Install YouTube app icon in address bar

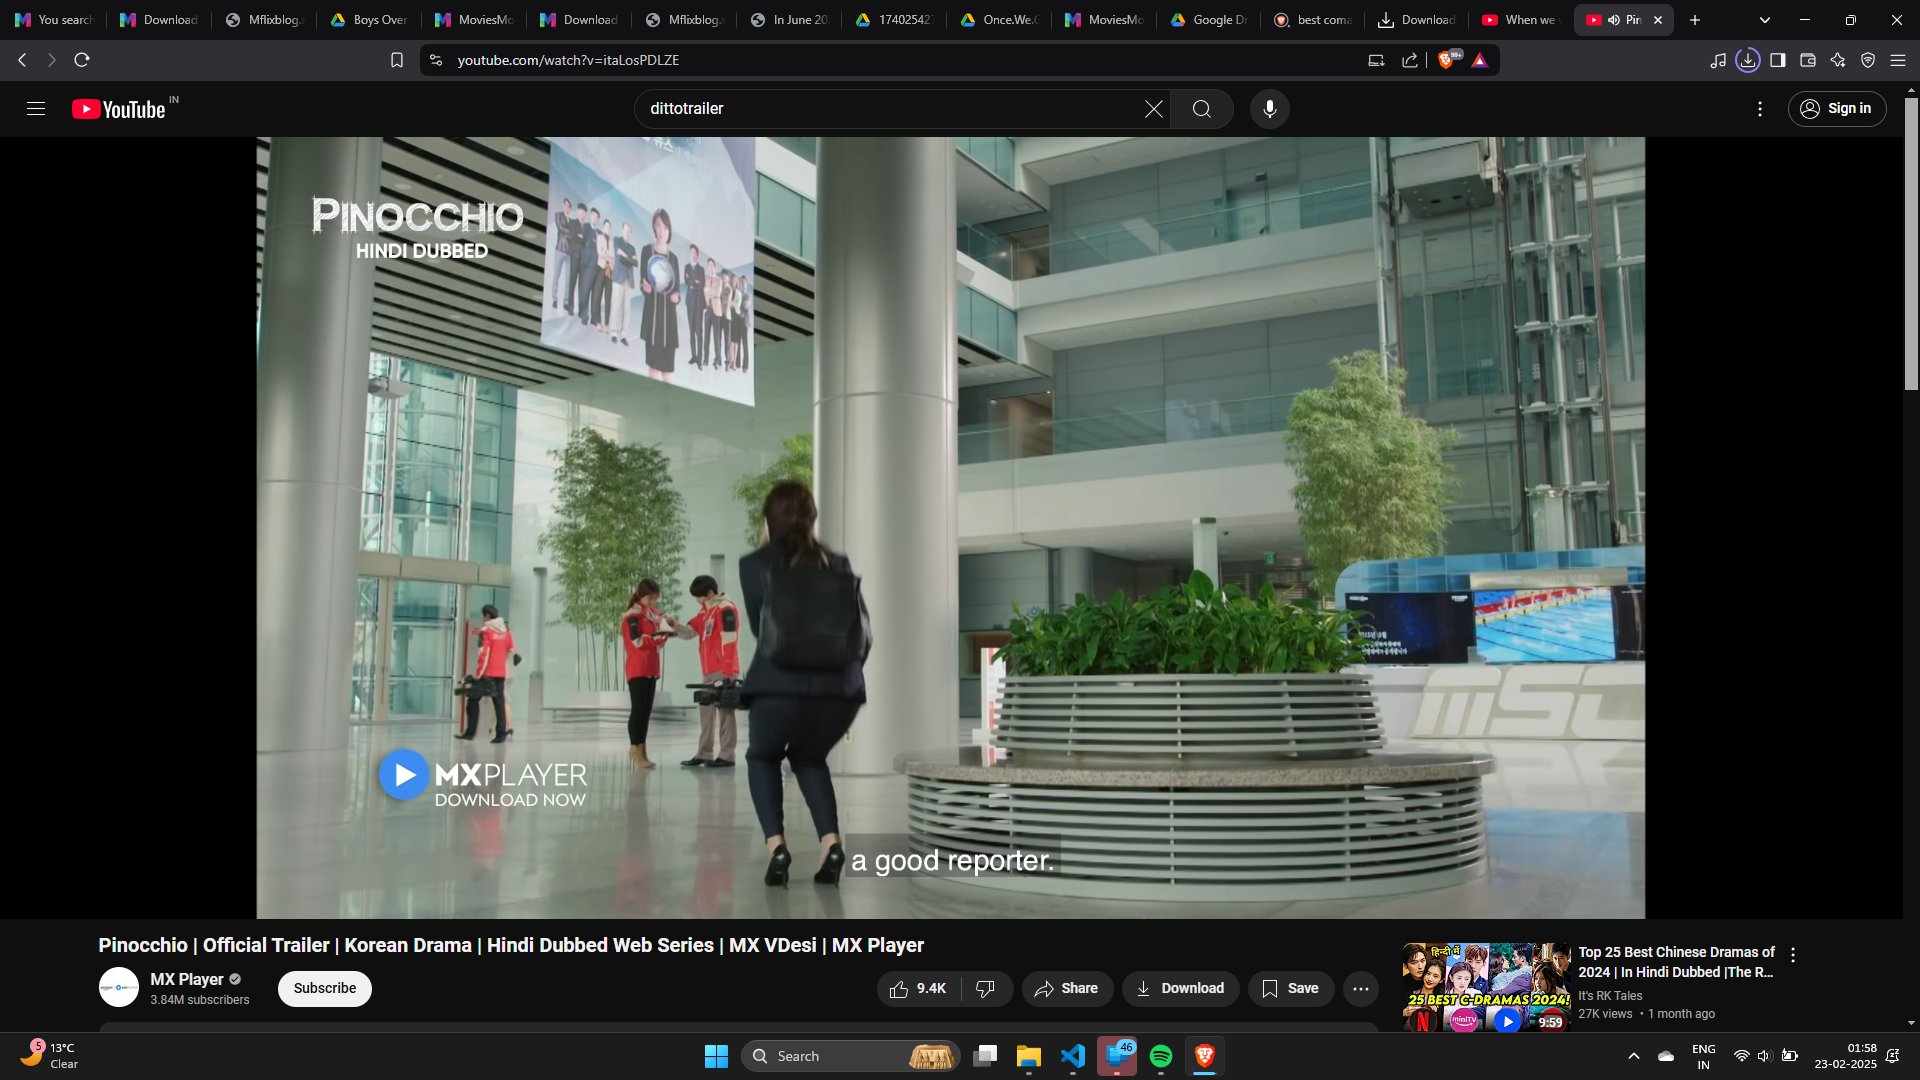pos(1377,60)
